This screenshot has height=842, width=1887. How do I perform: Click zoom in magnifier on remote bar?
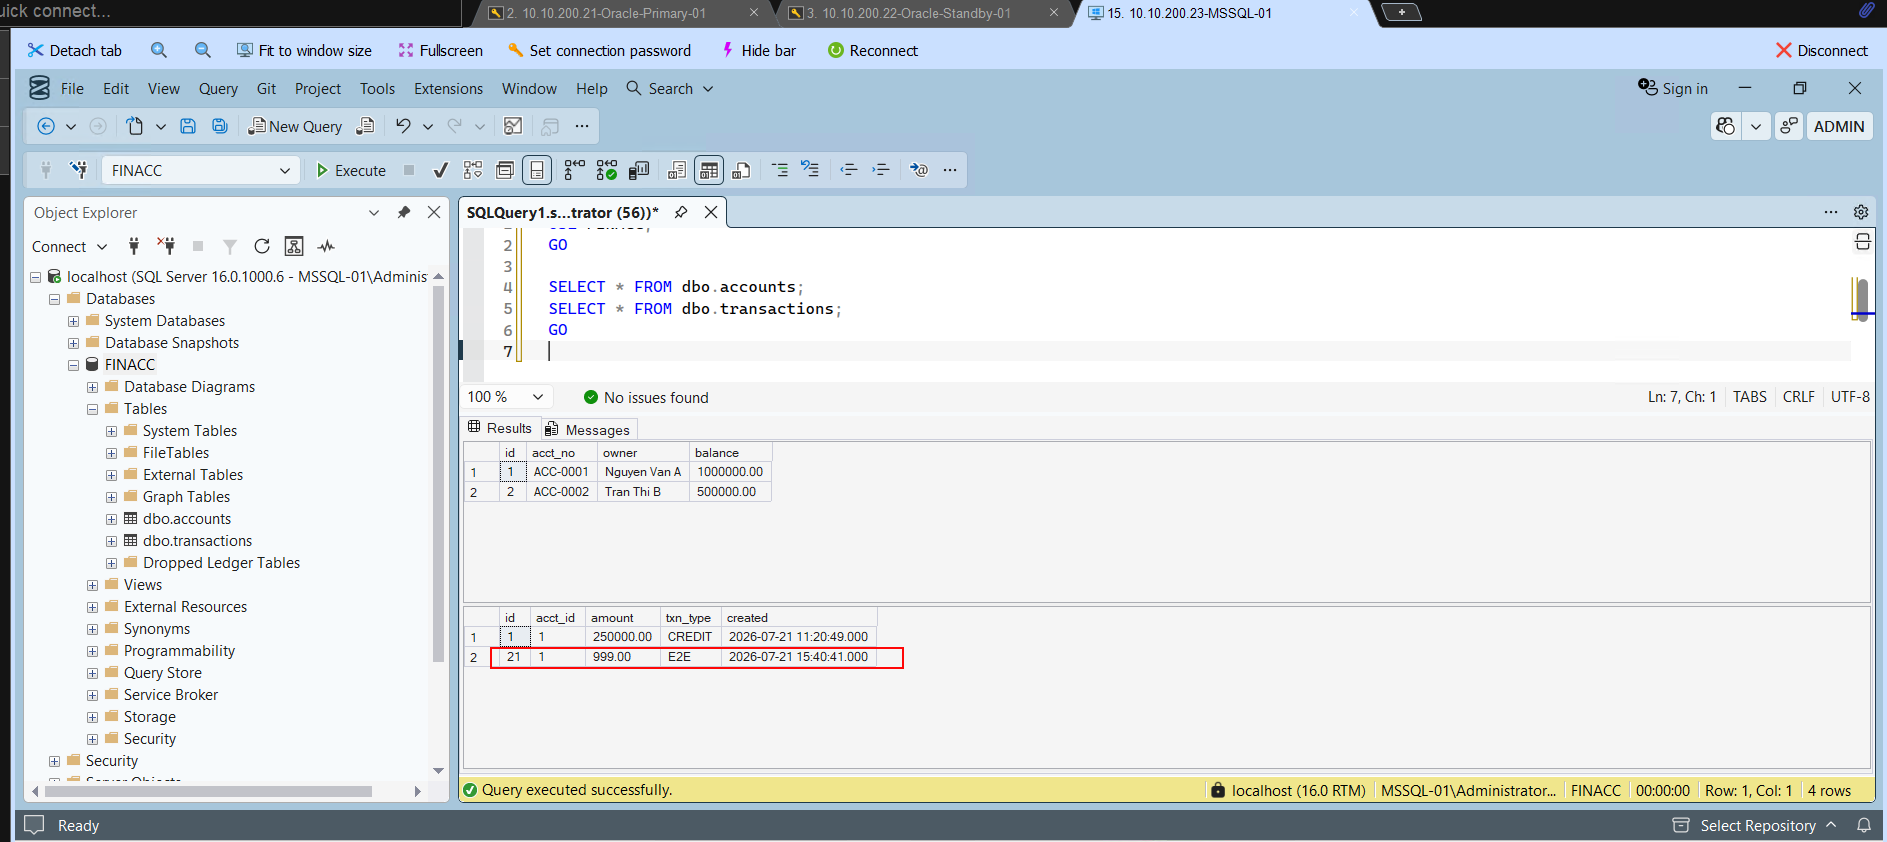pos(159,50)
